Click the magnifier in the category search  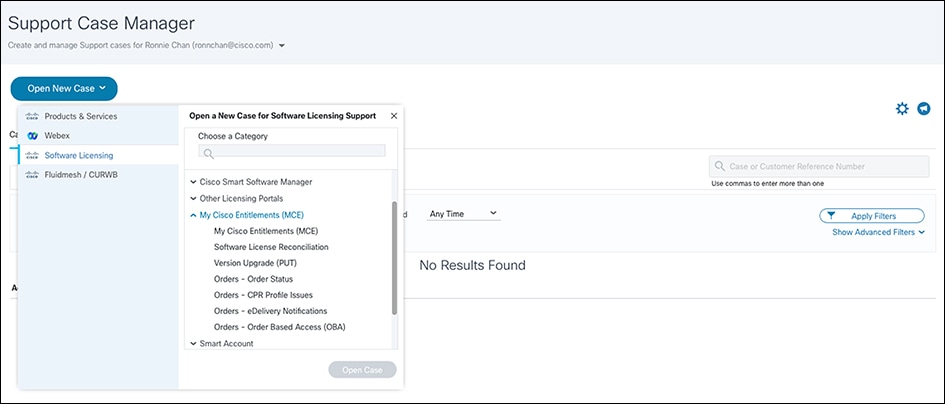(x=208, y=153)
